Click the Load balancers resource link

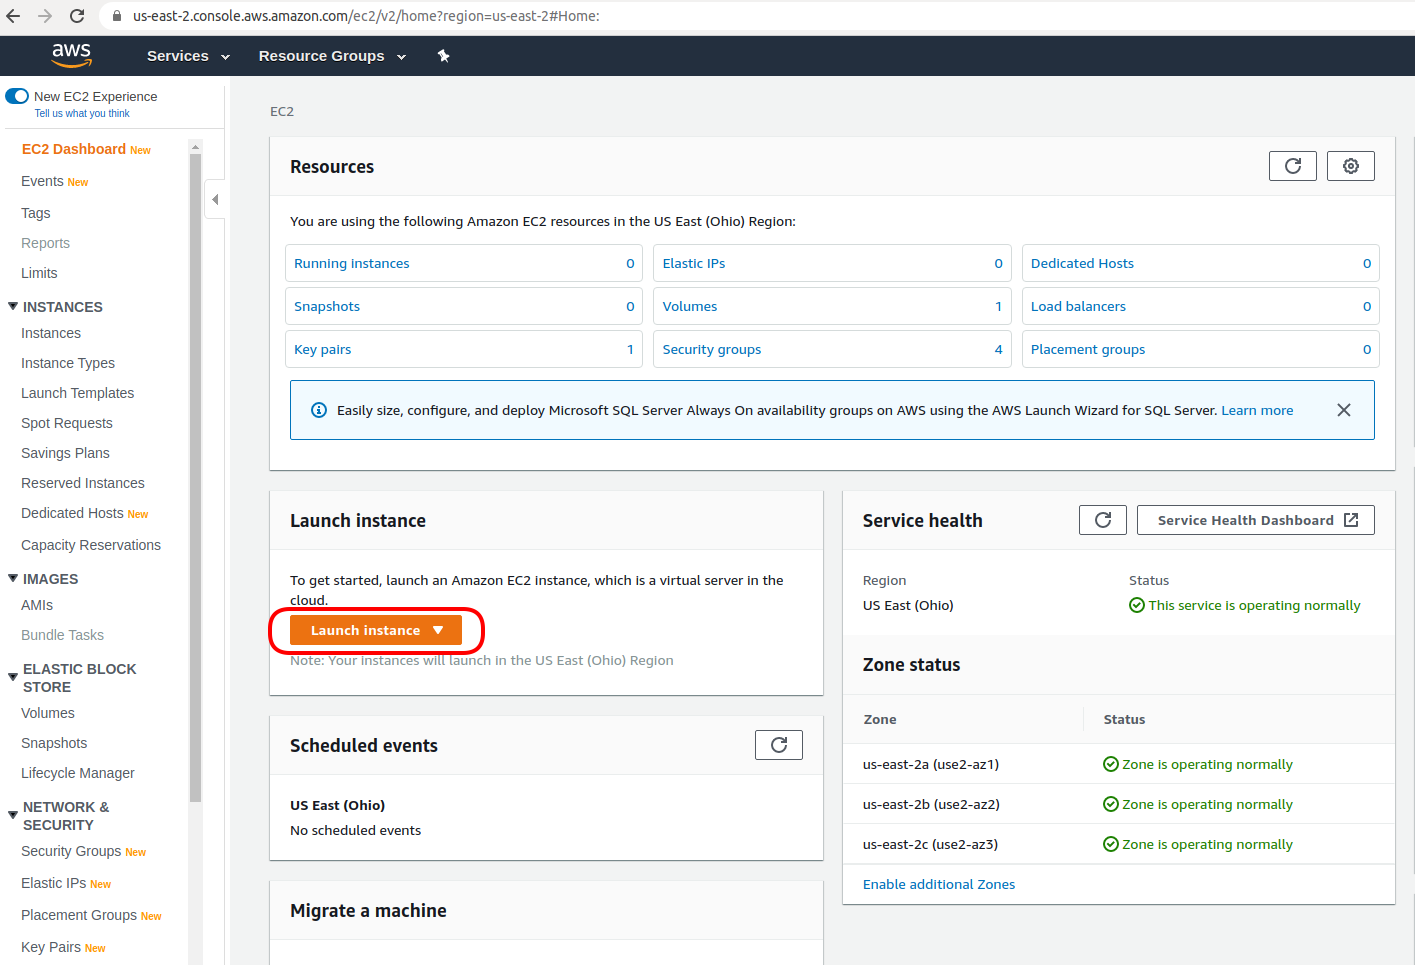point(1078,306)
